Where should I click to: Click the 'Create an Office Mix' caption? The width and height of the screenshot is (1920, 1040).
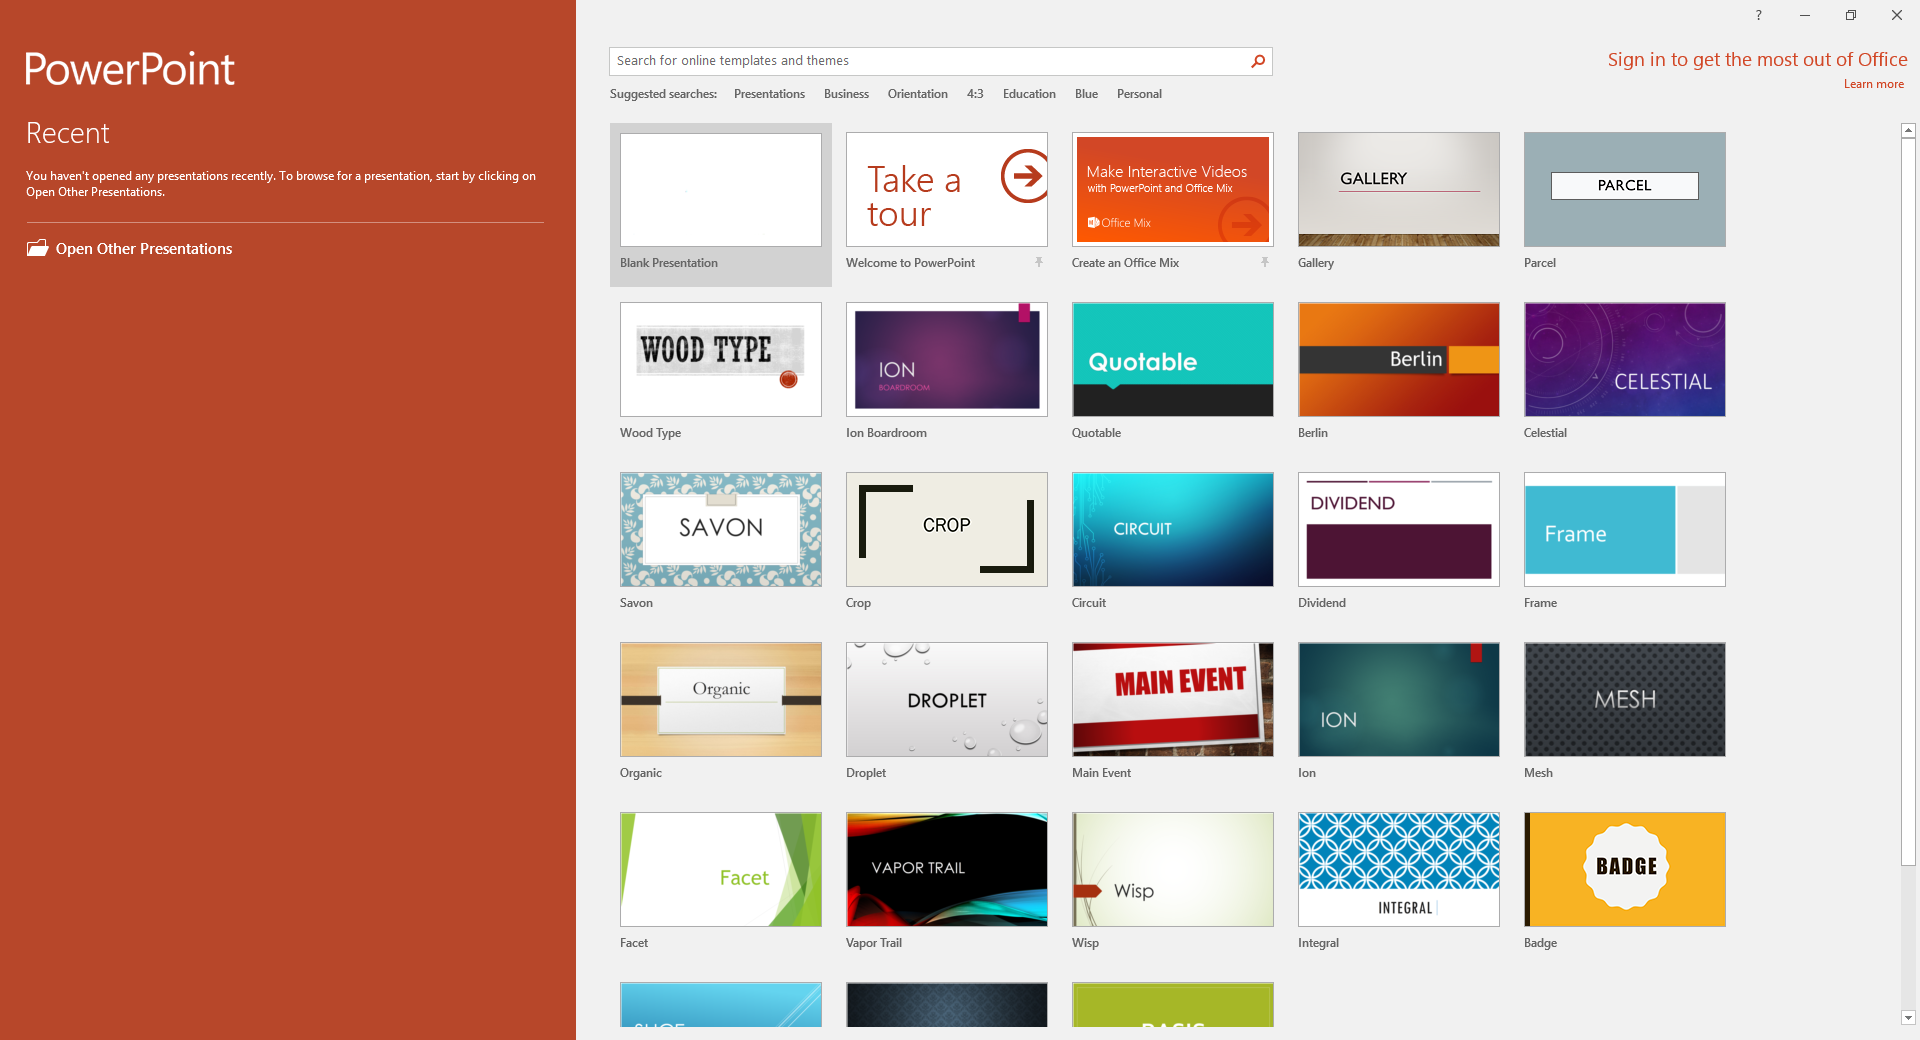click(x=1125, y=263)
